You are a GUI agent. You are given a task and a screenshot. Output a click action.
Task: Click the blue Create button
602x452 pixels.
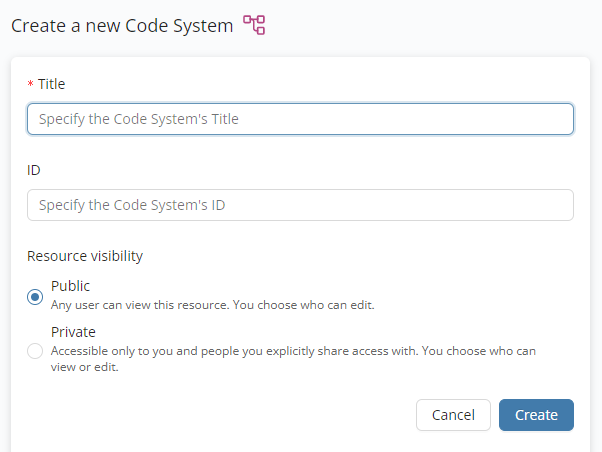(536, 415)
